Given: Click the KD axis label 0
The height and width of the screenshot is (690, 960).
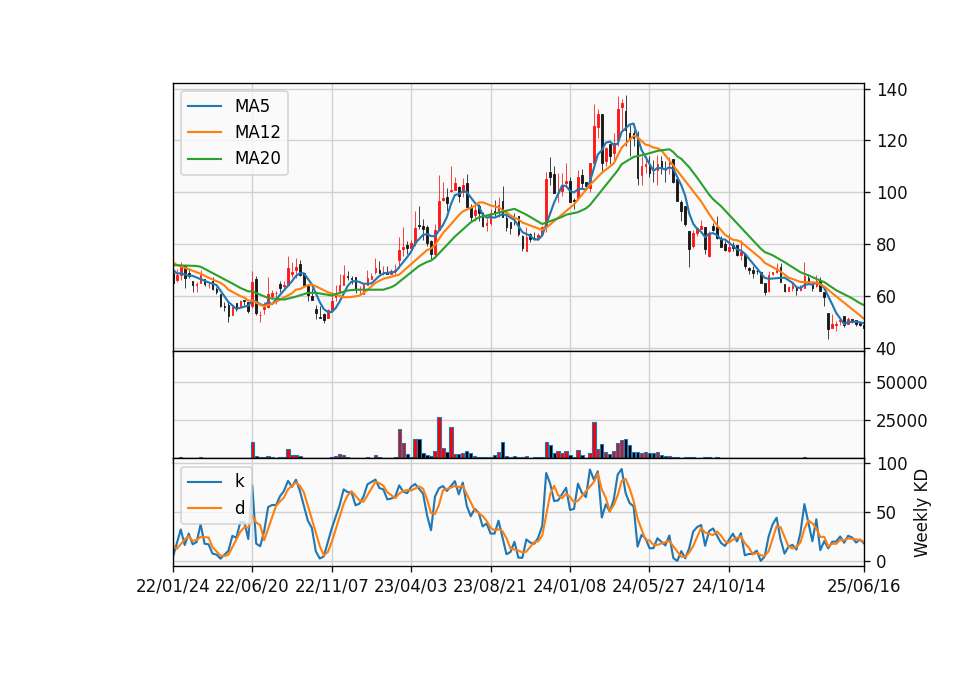Looking at the screenshot, I should 882,561.
